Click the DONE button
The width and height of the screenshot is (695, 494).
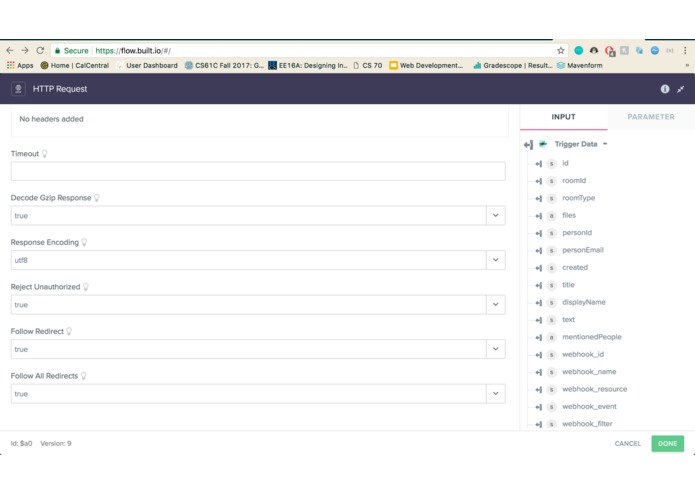pyautogui.click(x=668, y=443)
